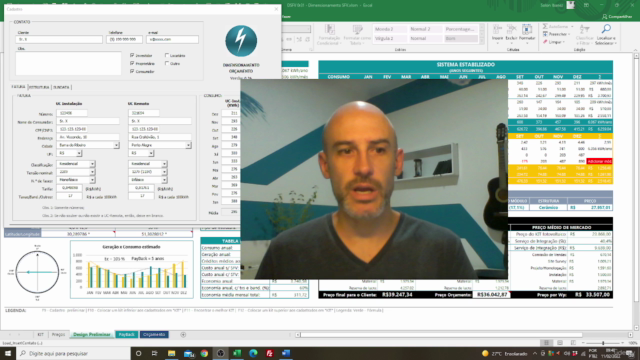
Task: Add a new sheet with plus icon
Action: [183, 335]
